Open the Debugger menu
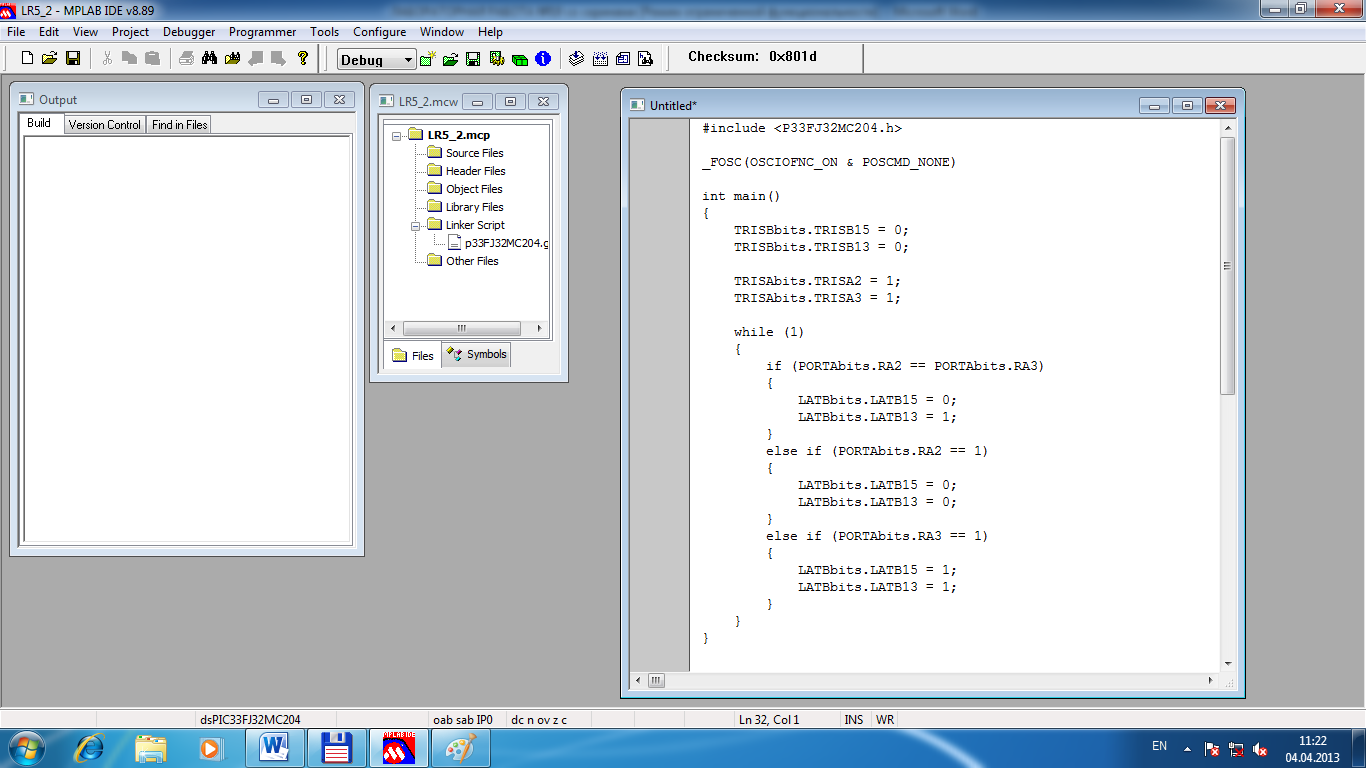Image resolution: width=1366 pixels, height=768 pixels. point(189,32)
